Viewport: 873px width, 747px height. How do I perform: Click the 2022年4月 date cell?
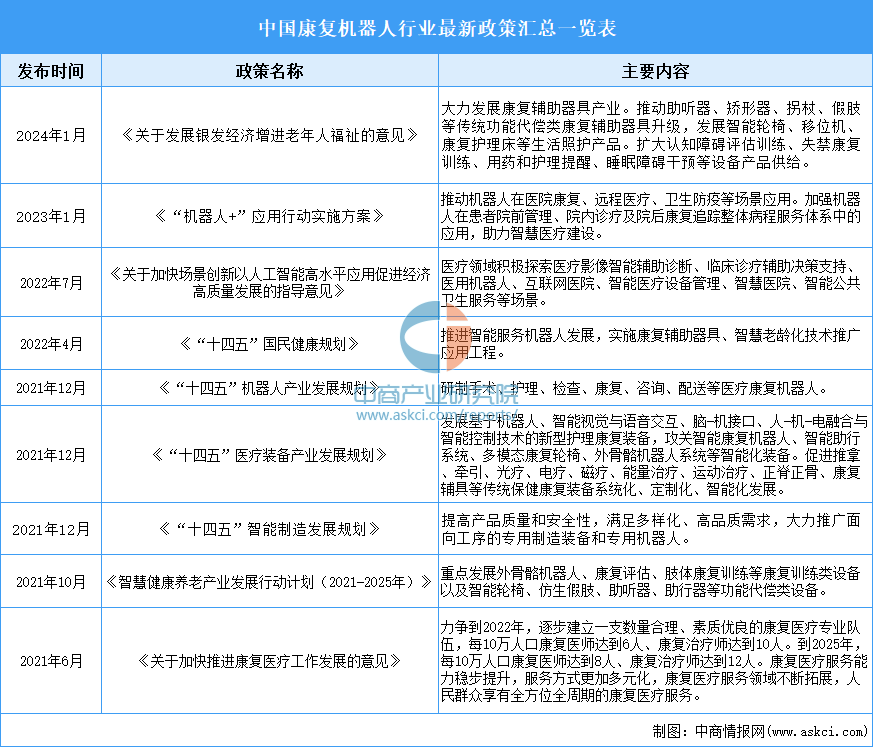(x=51, y=343)
